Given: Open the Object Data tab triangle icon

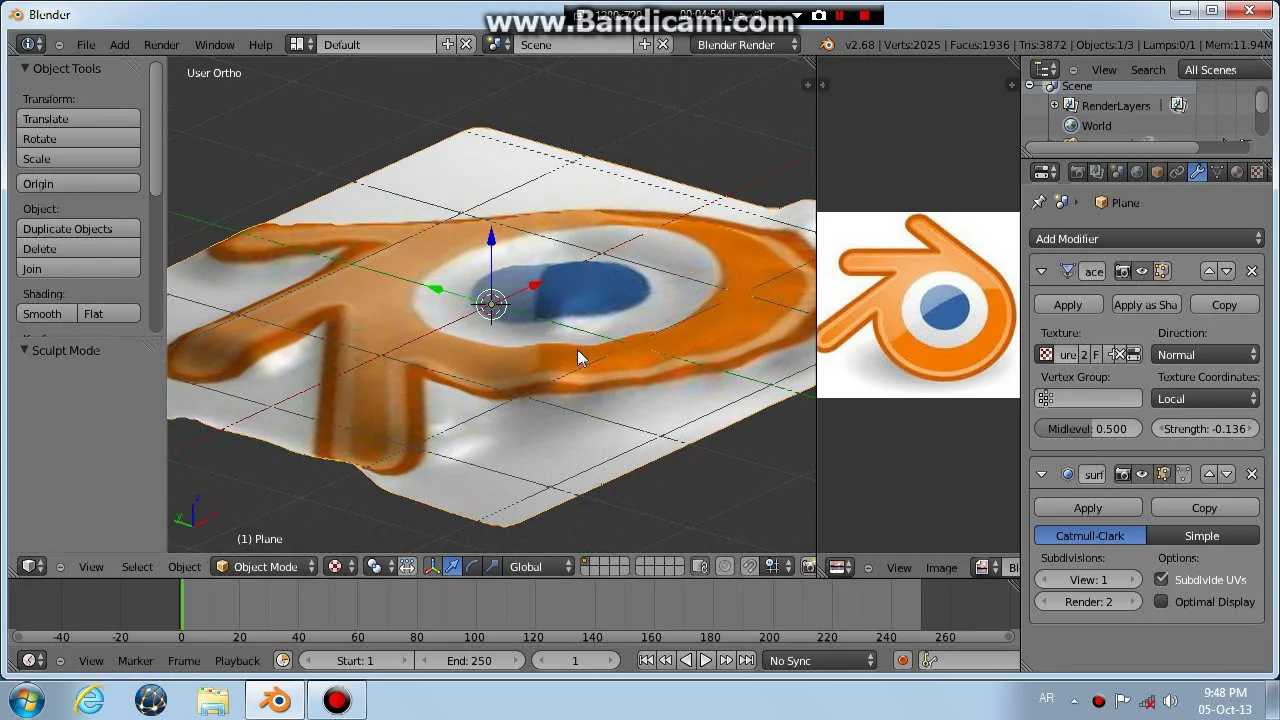Looking at the screenshot, I should tap(1217, 172).
